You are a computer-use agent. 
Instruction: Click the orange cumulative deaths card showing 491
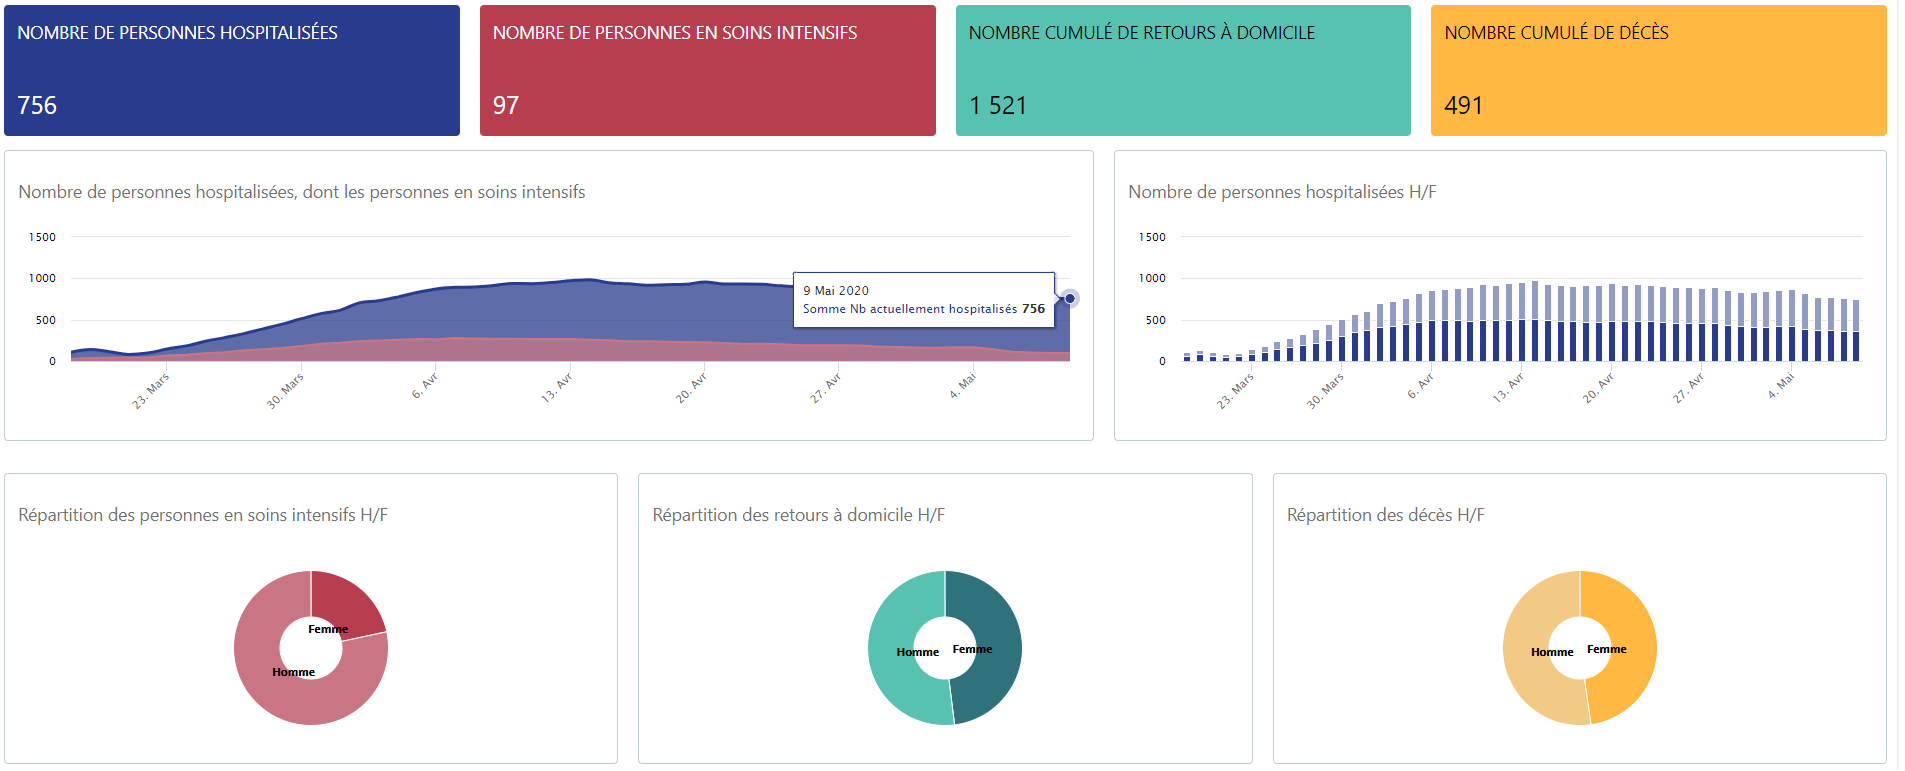point(1659,70)
